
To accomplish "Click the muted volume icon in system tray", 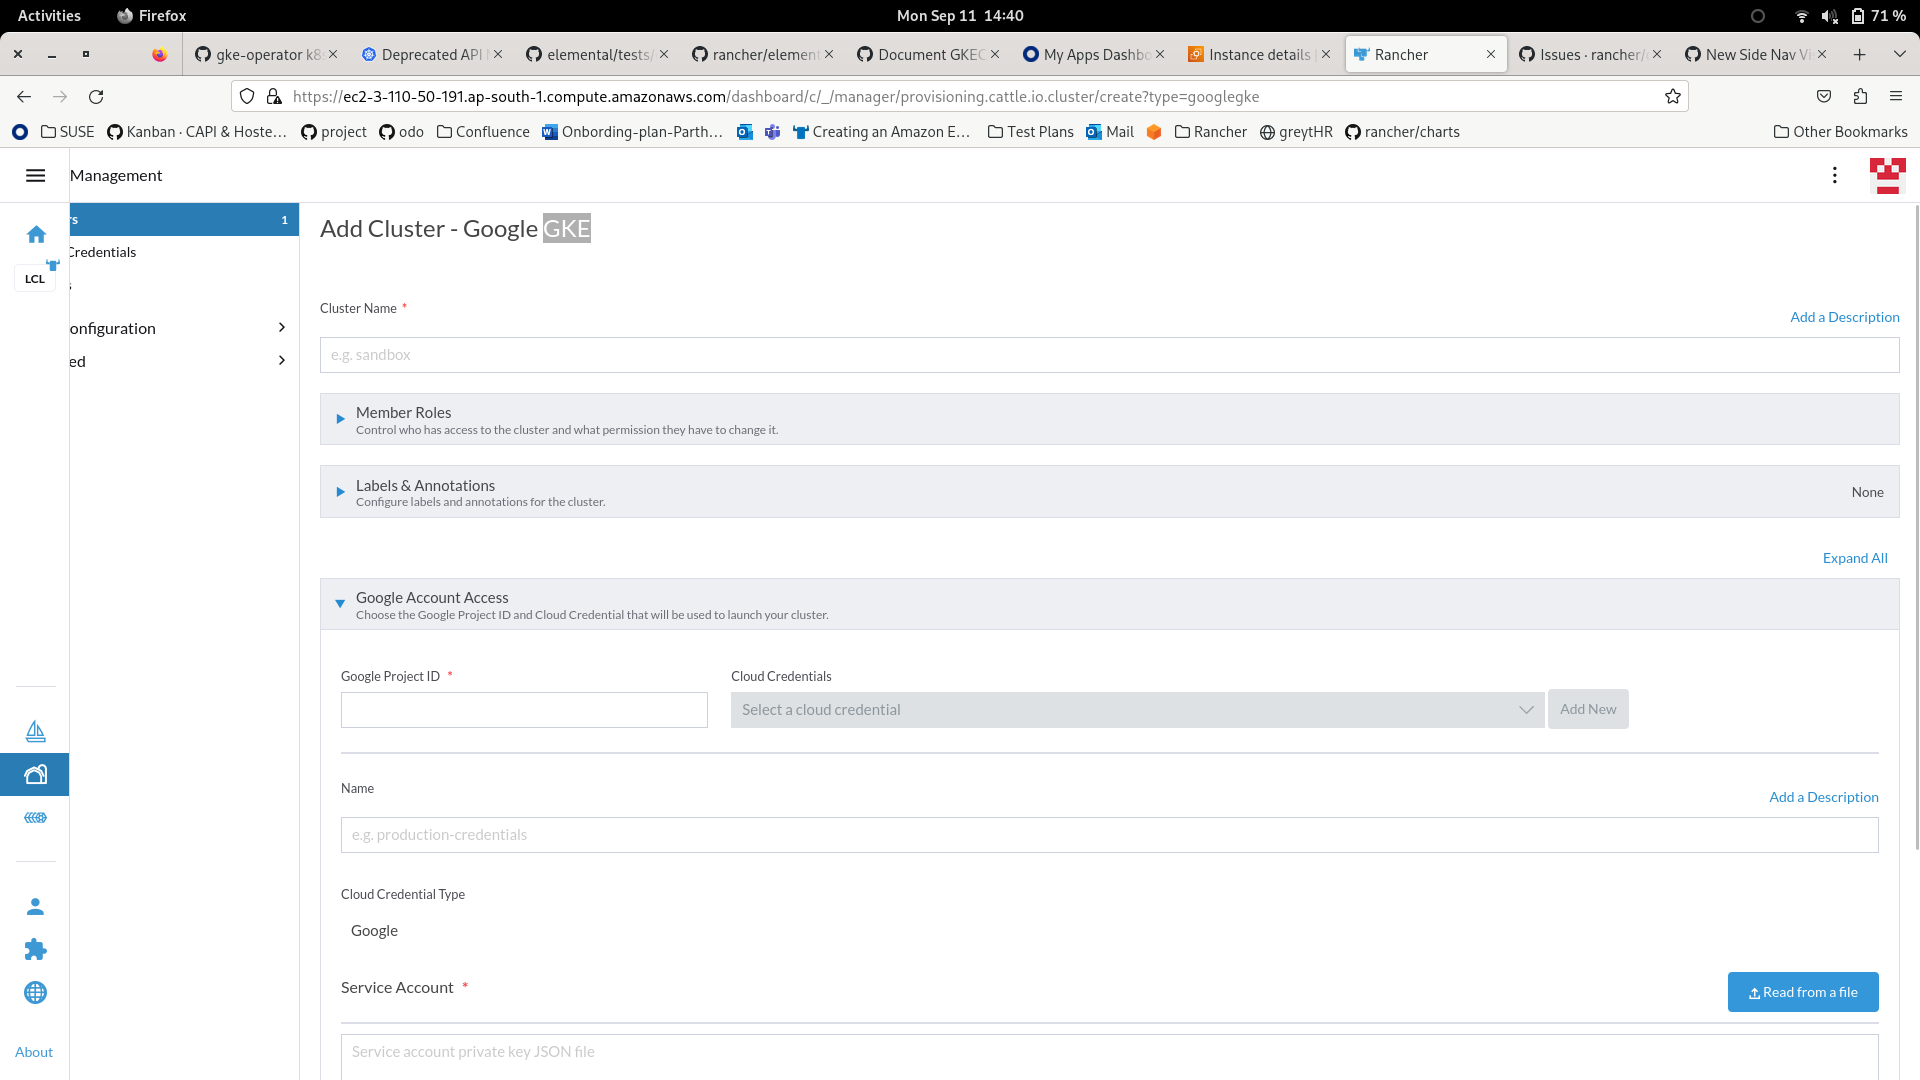I will coord(1829,15).
